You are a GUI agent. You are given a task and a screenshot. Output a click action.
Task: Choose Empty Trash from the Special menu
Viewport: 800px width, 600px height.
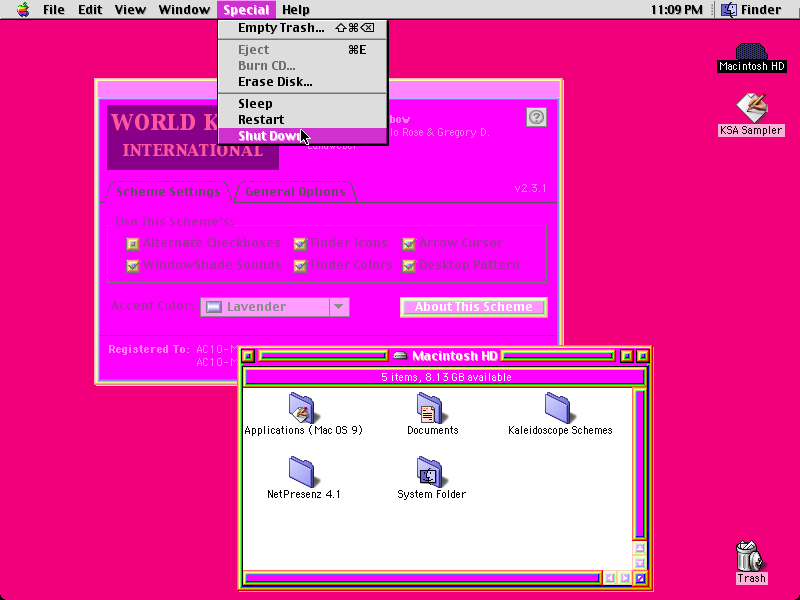(x=303, y=28)
